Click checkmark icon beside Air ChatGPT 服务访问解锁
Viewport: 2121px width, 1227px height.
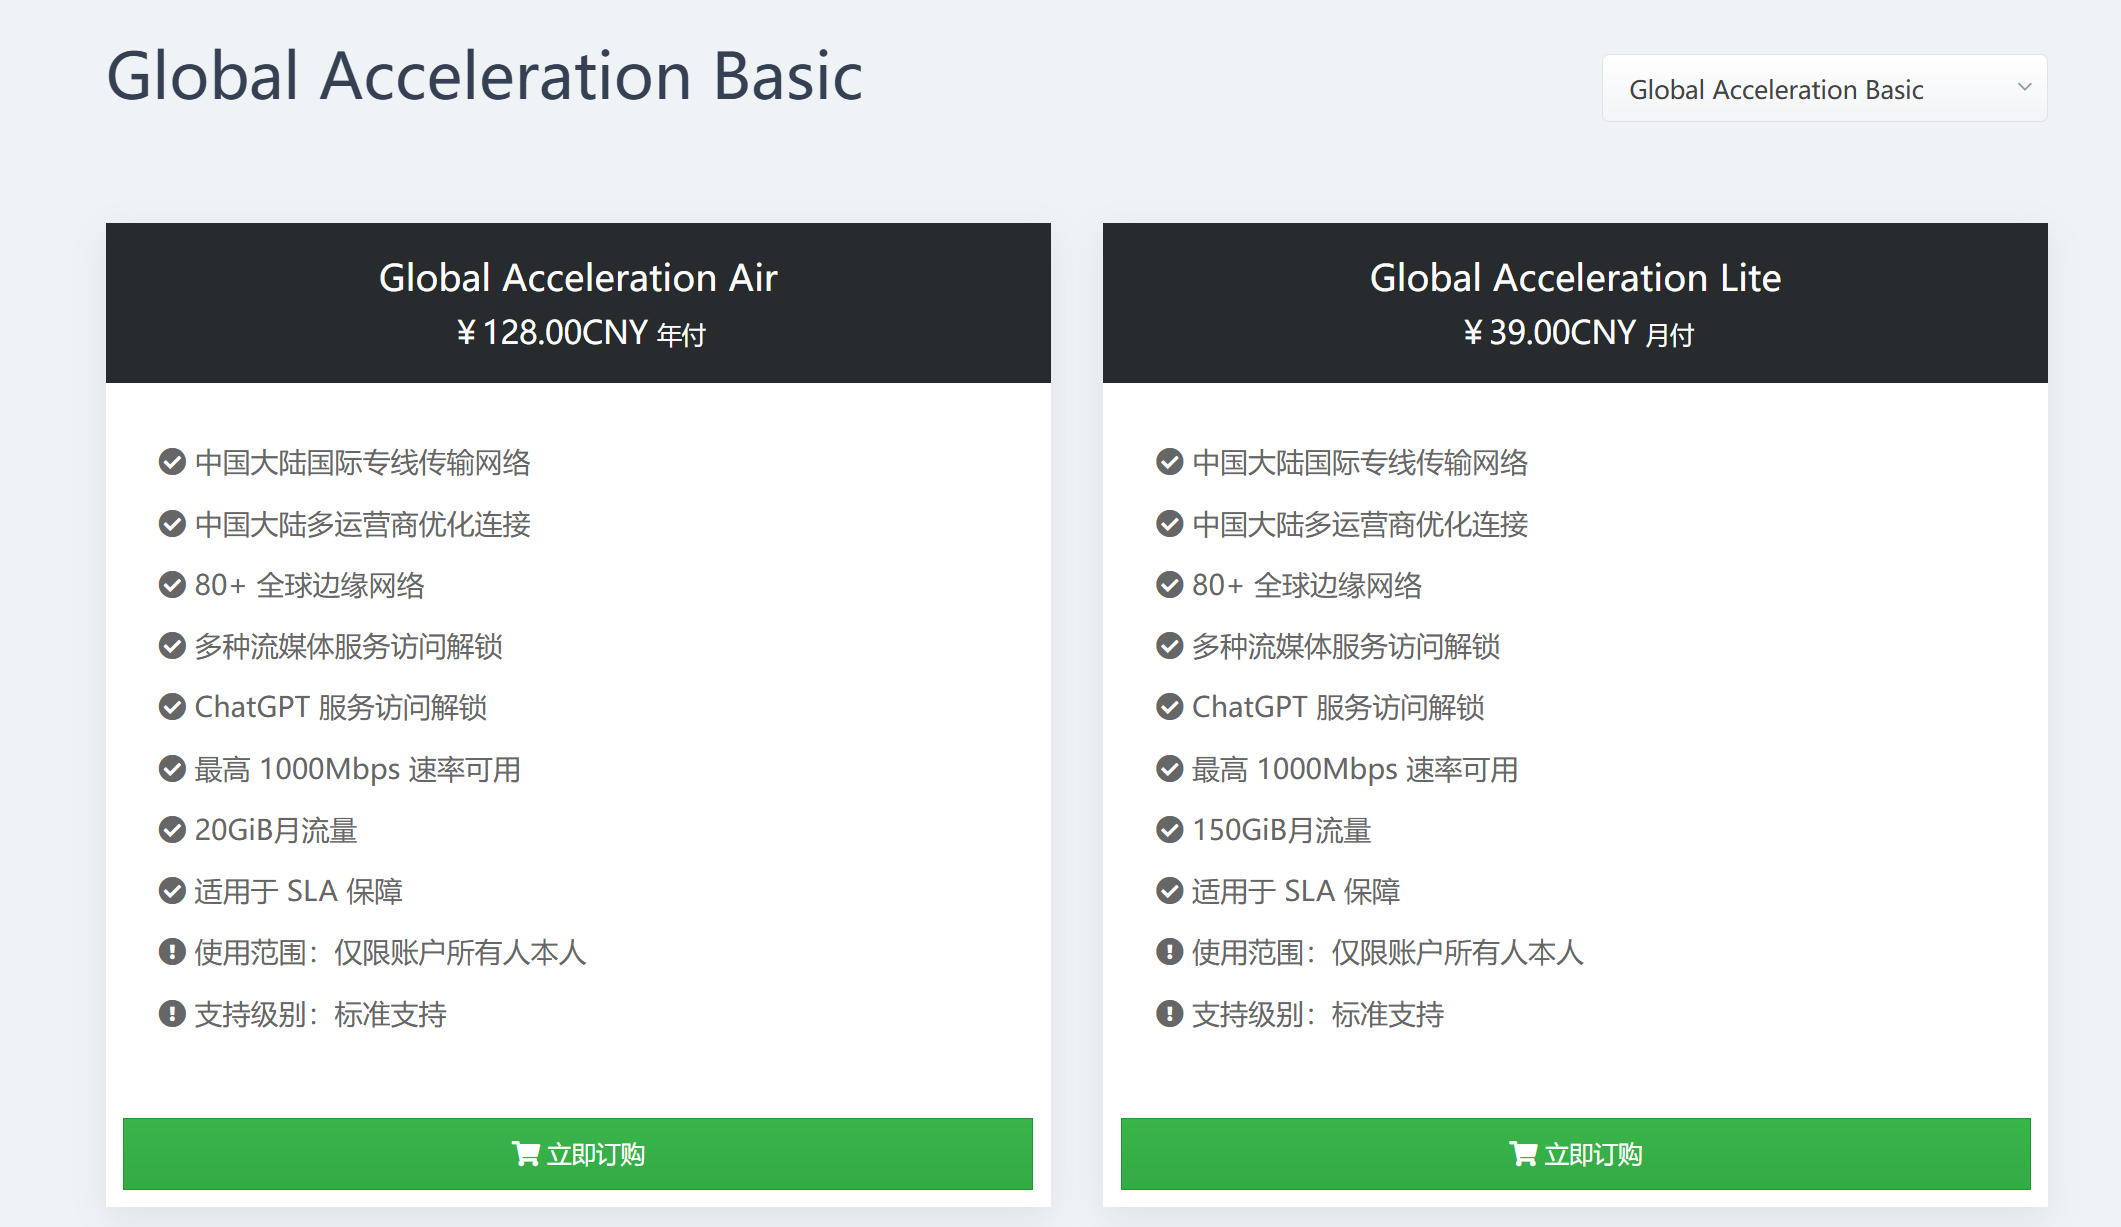[x=172, y=707]
